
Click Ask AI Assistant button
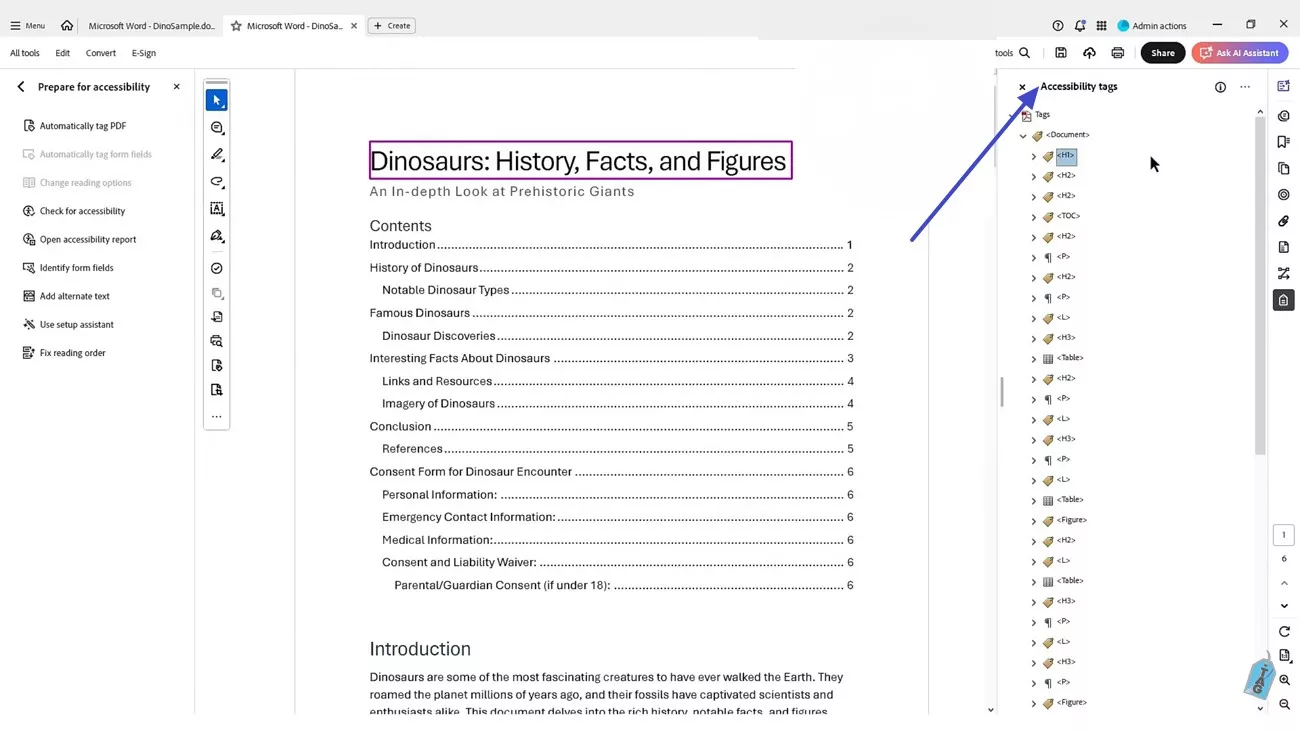pyautogui.click(x=1239, y=53)
